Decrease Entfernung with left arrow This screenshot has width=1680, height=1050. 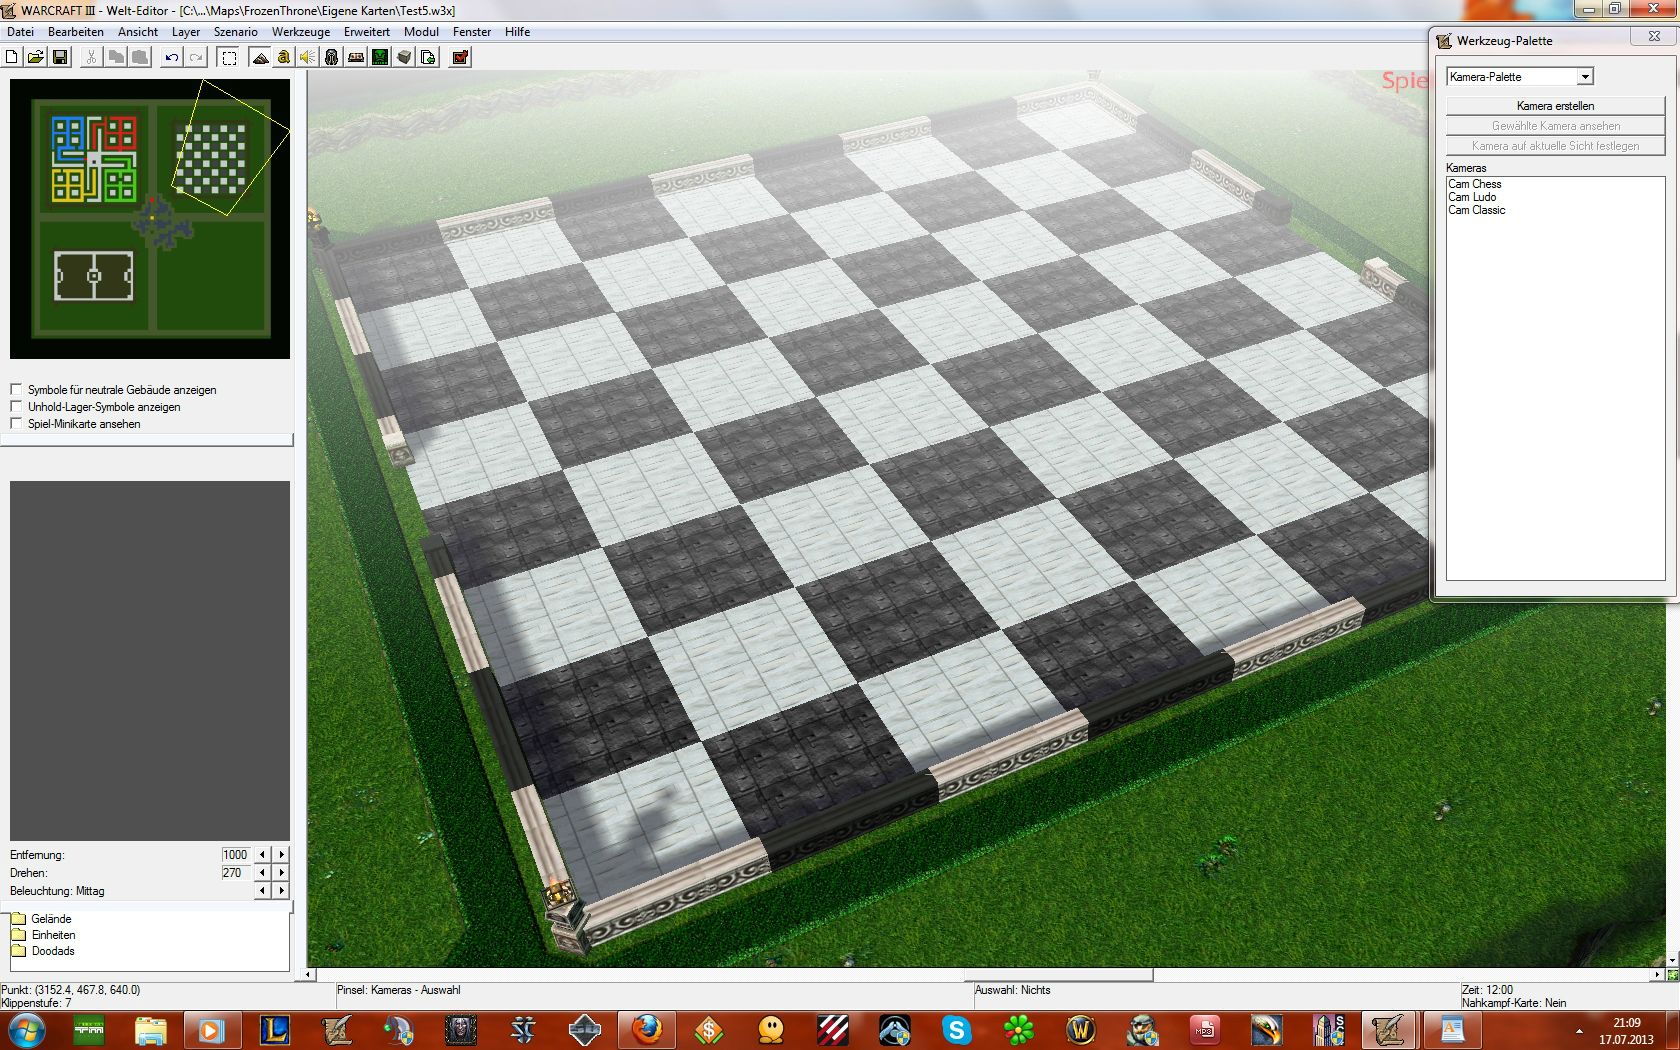(x=263, y=855)
